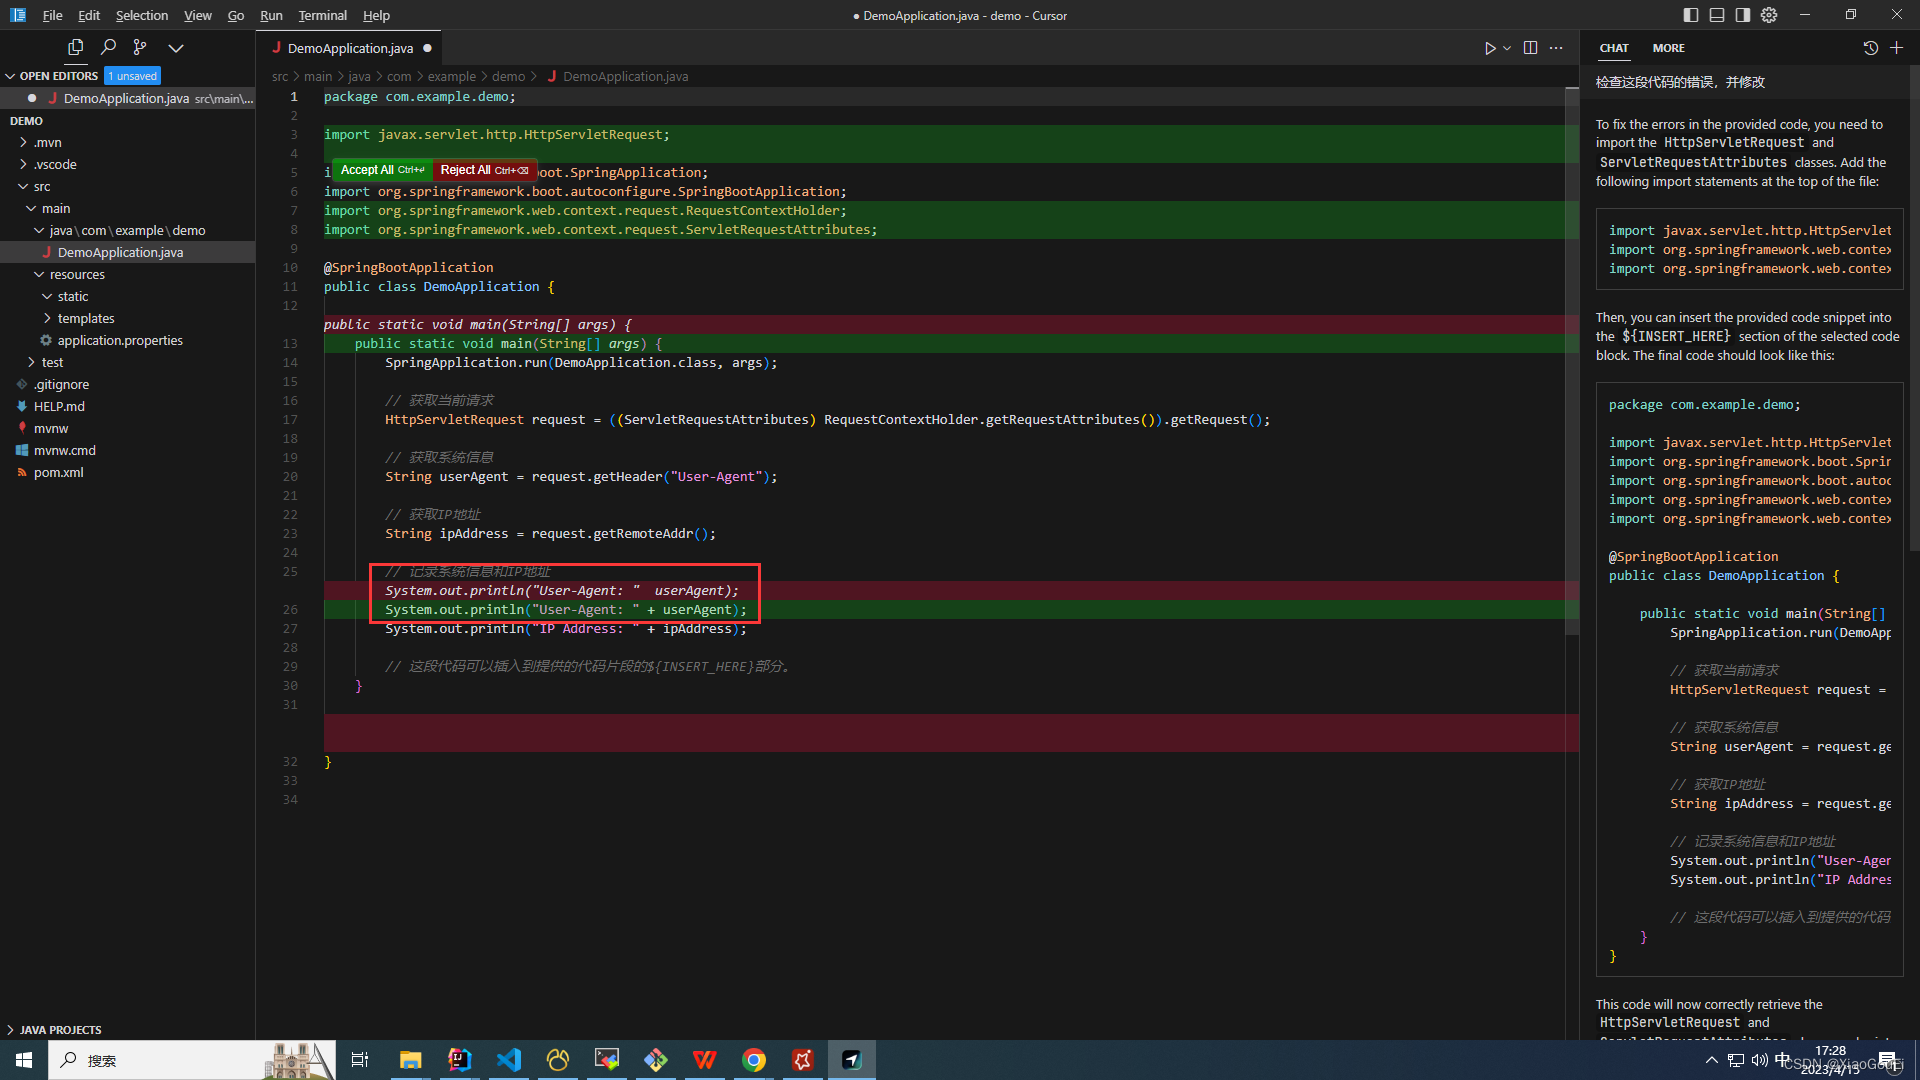Toggle the secondary sidebar layout icon
The height and width of the screenshot is (1080, 1920).
click(1743, 15)
